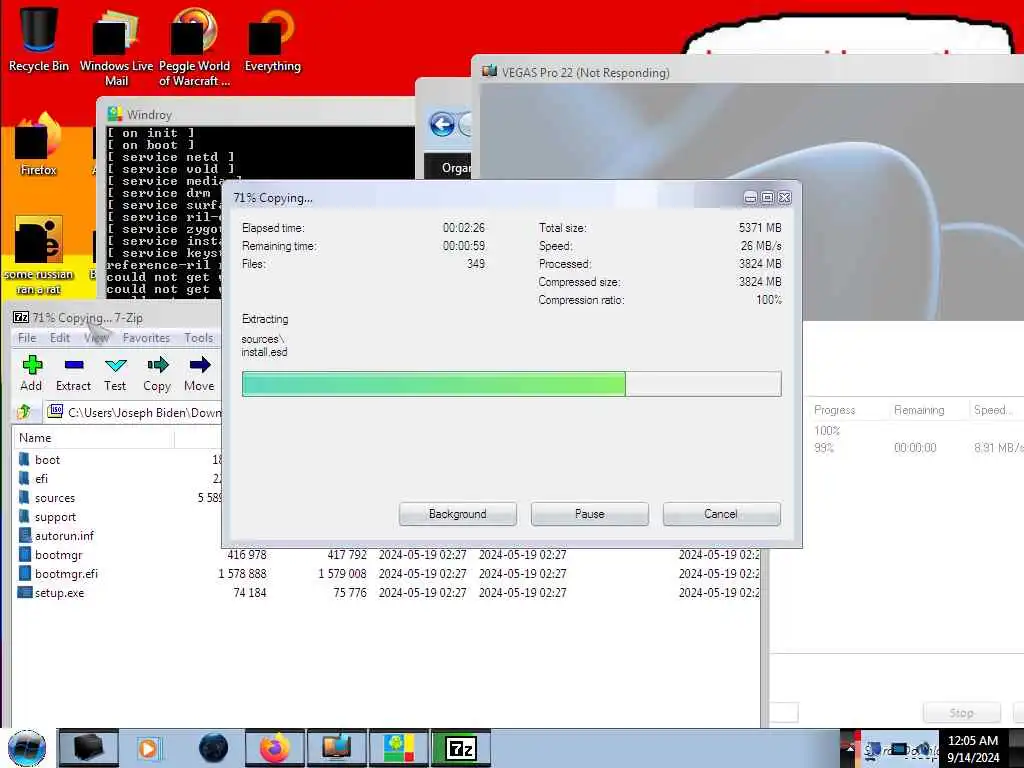
Task: Open the VEGAS Pro taskbar button
Action: coord(337,748)
